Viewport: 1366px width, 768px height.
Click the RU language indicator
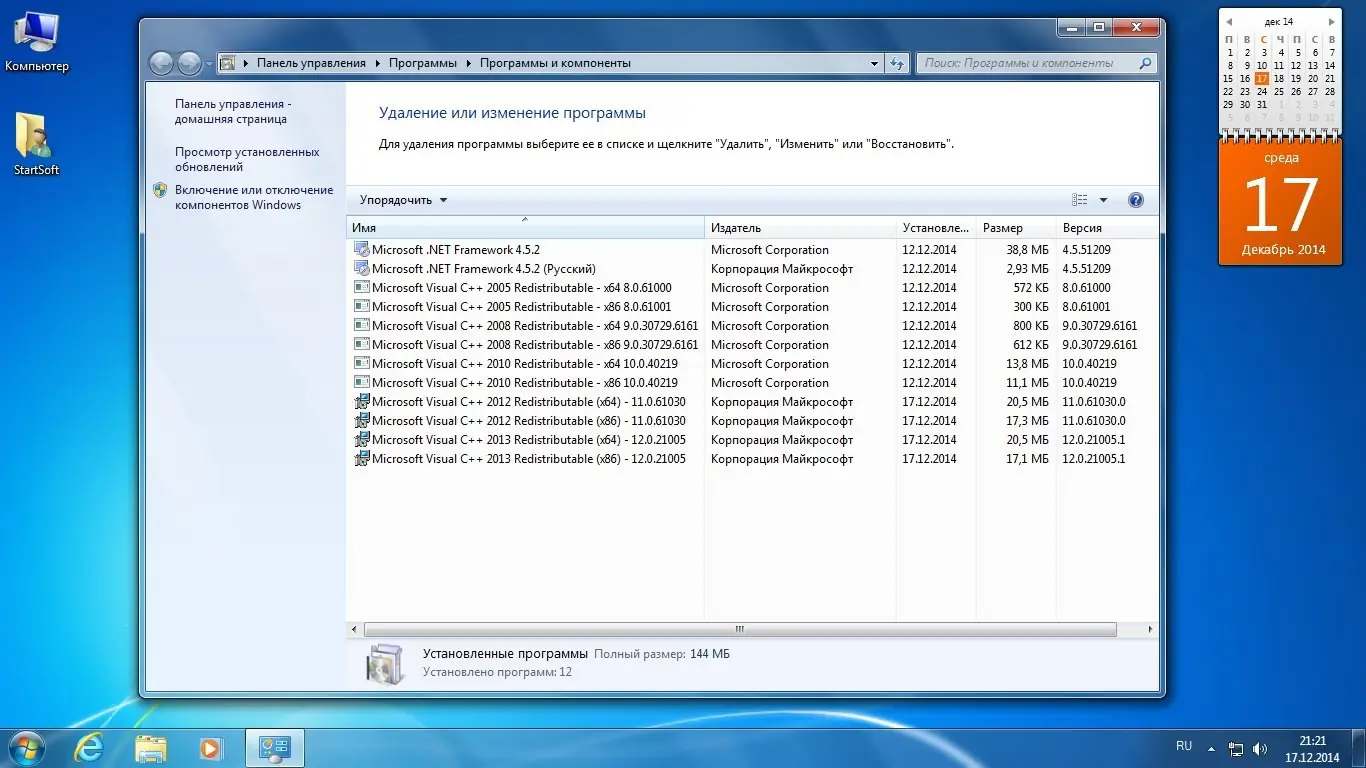pos(1184,746)
